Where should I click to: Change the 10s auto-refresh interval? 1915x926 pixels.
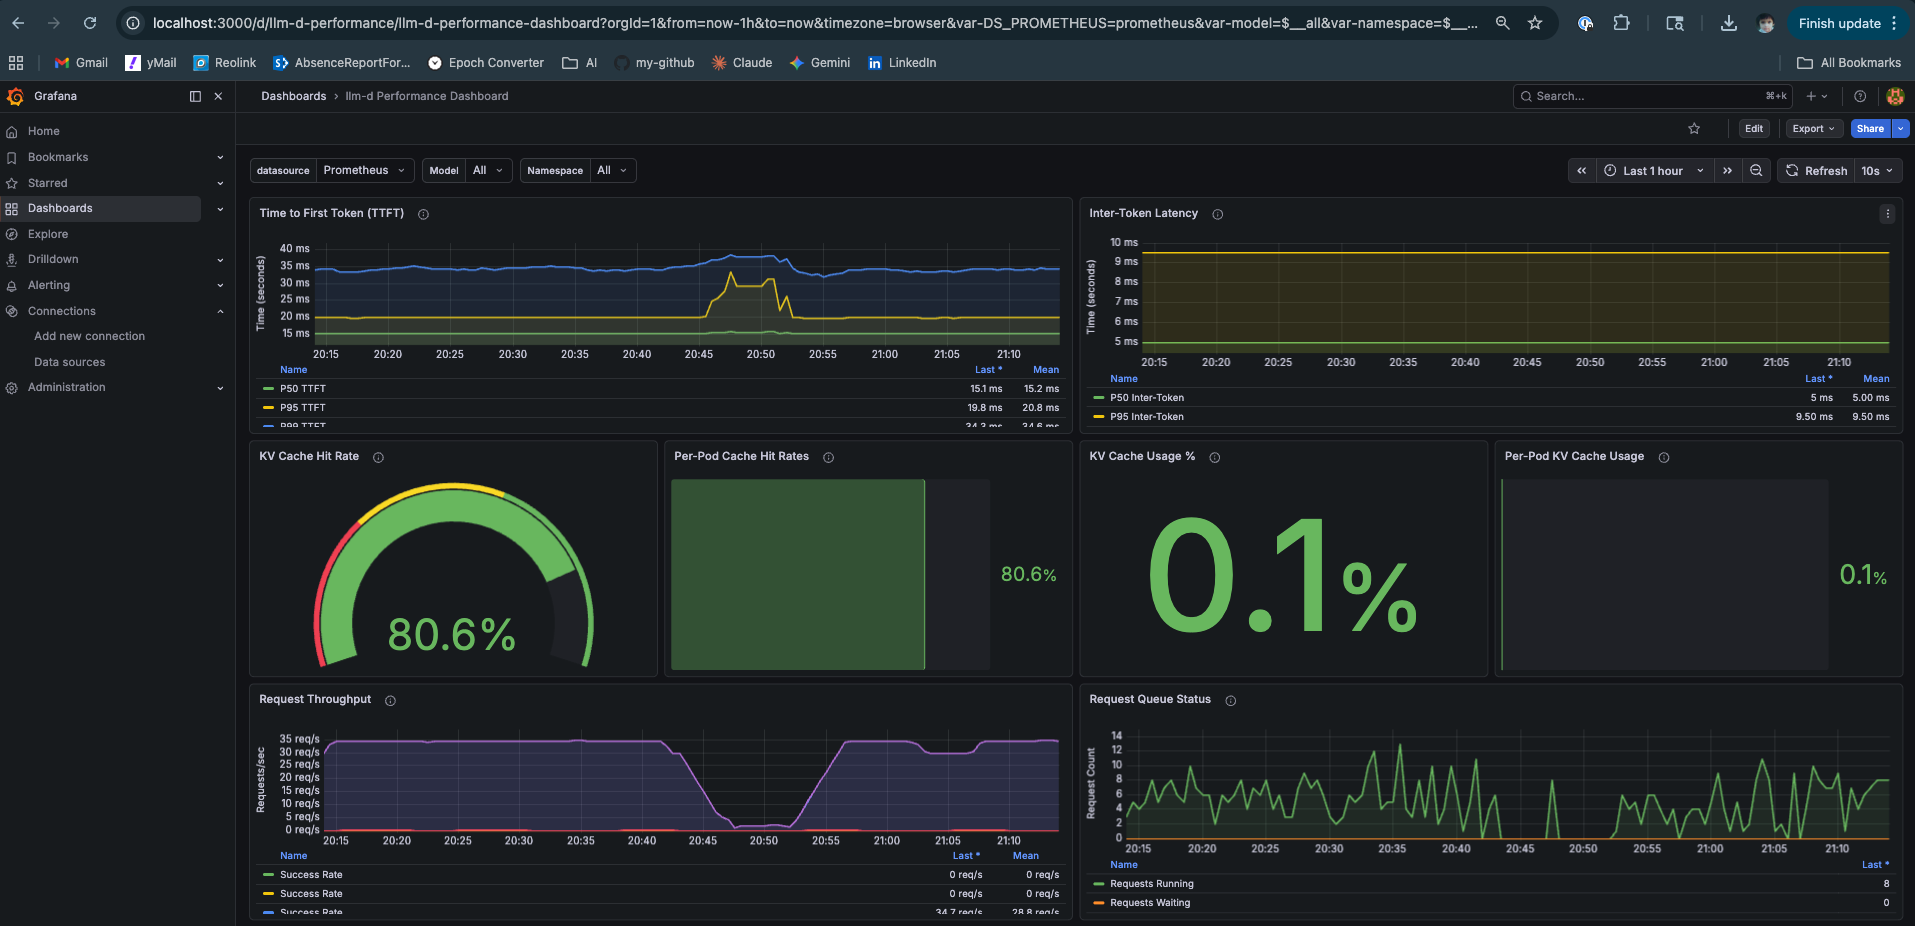[x=1874, y=170]
